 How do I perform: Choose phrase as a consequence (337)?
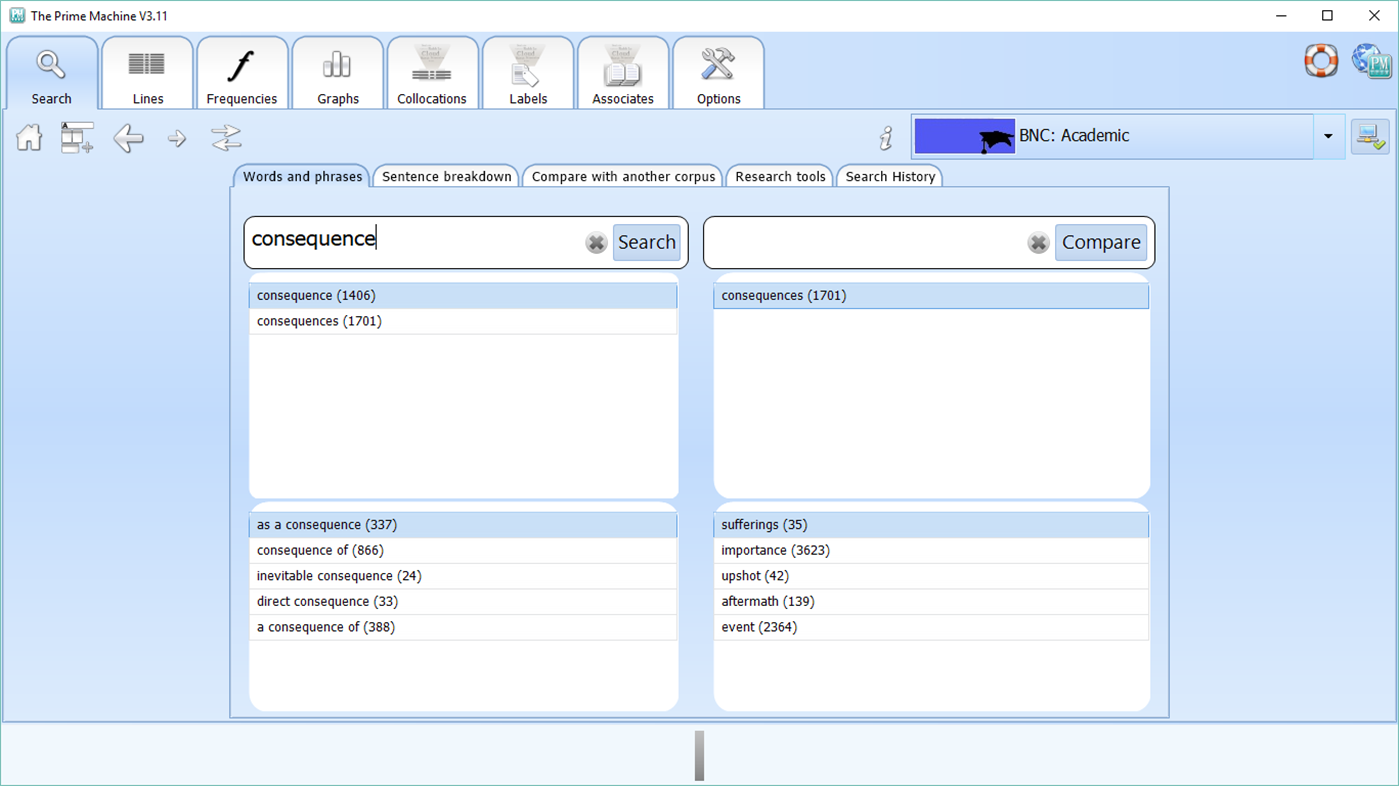(463, 525)
